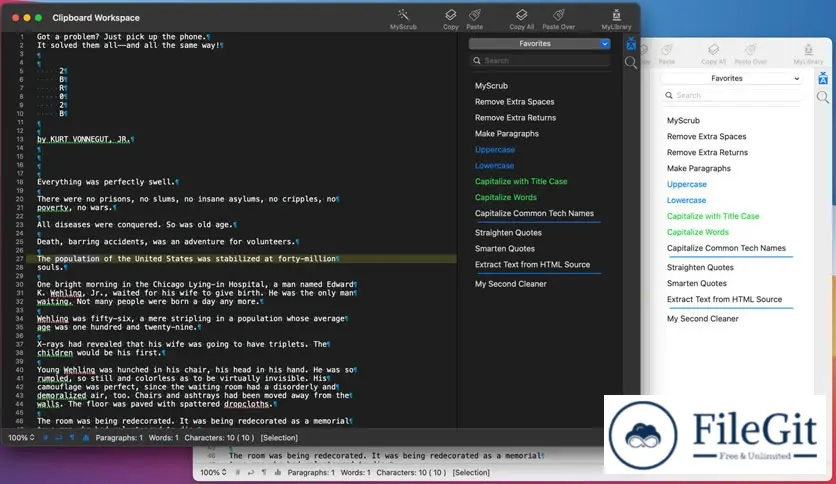Open the Favorites dropdown in light window
The height and width of the screenshot is (484, 836).
point(732,78)
